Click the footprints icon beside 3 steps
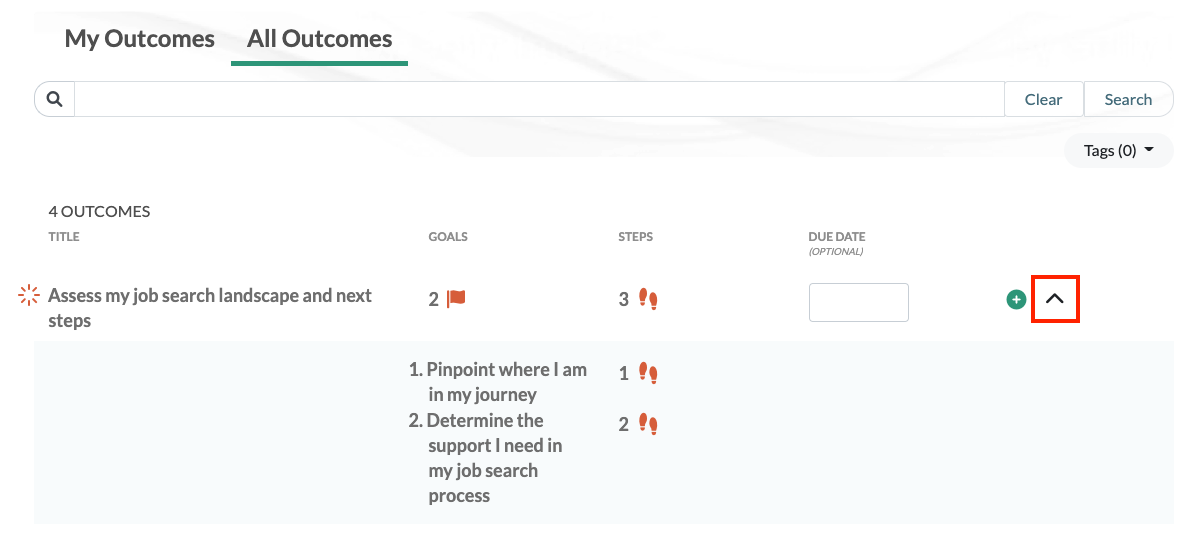The image size is (1193, 542). [x=648, y=299]
